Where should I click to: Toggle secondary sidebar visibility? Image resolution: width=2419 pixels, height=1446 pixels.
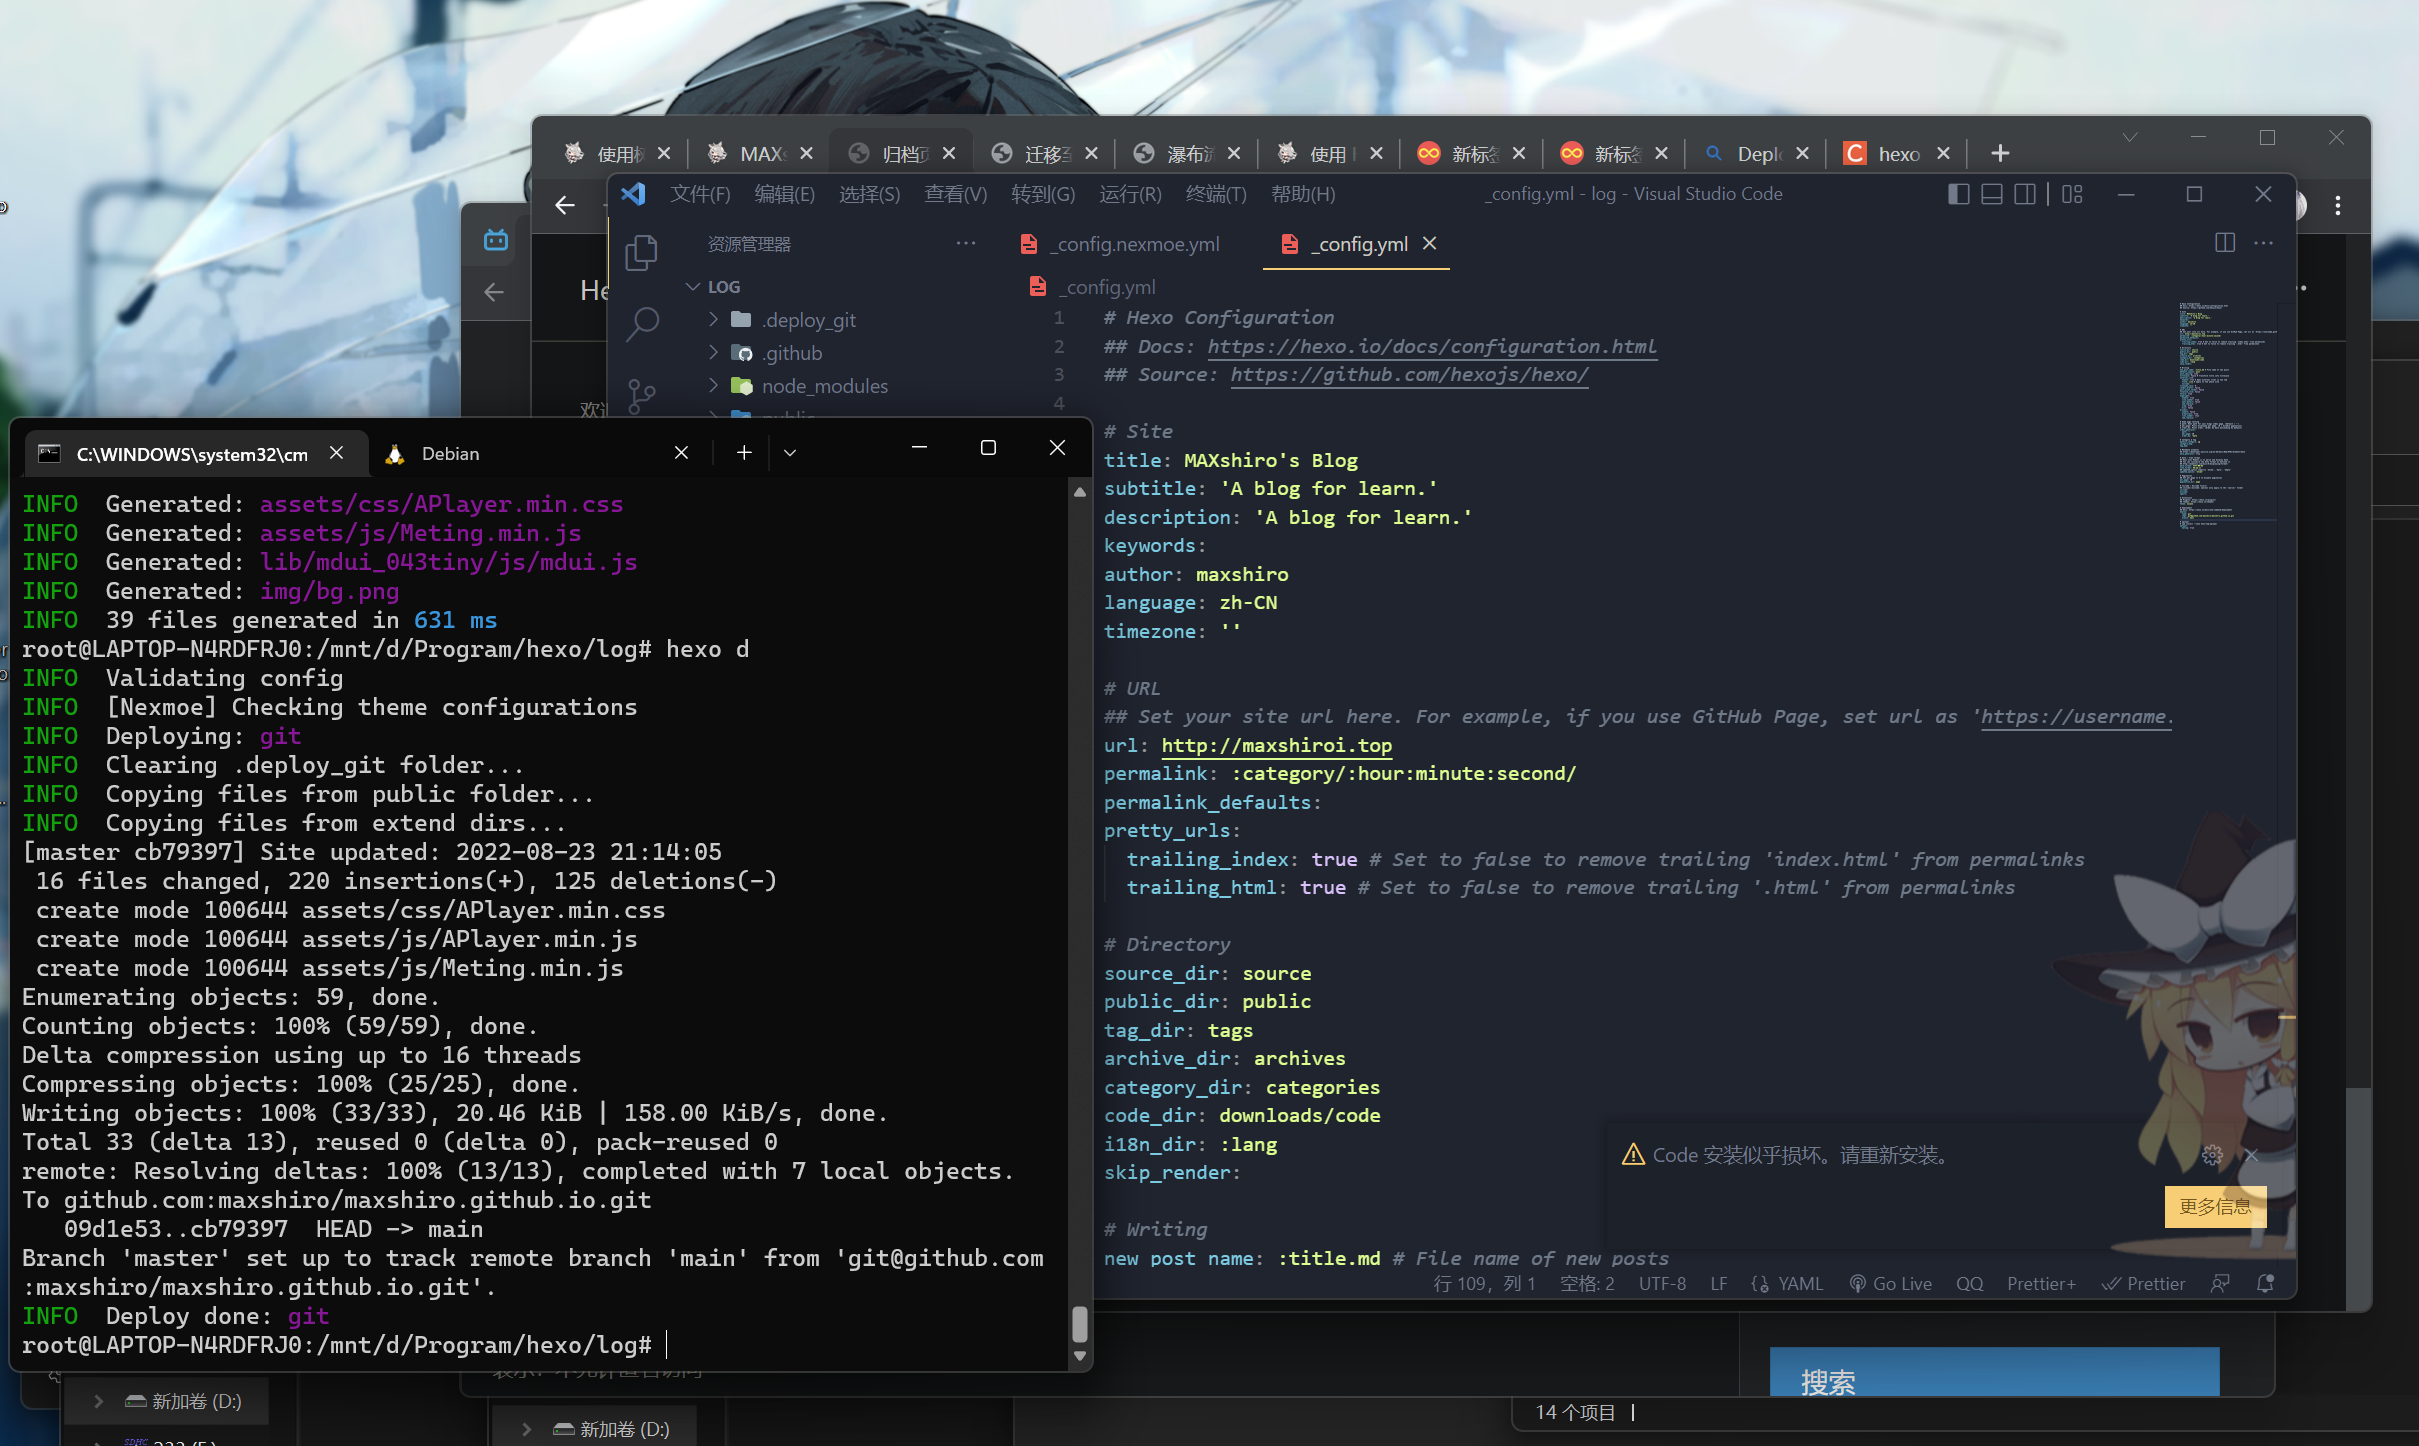pyautogui.click(x=2024, y=194)
